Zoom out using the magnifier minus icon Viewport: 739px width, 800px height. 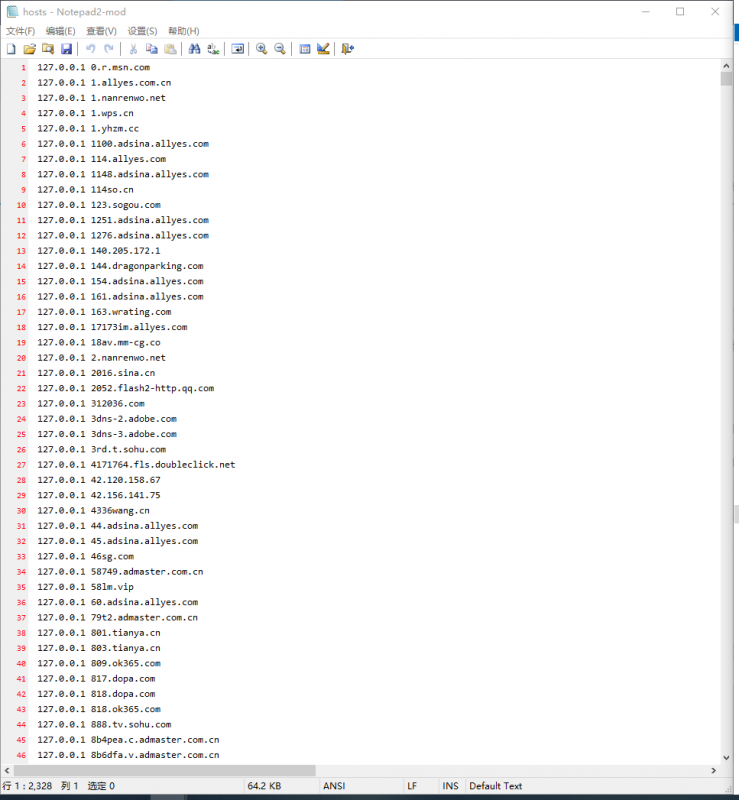(x=280, y=48)
